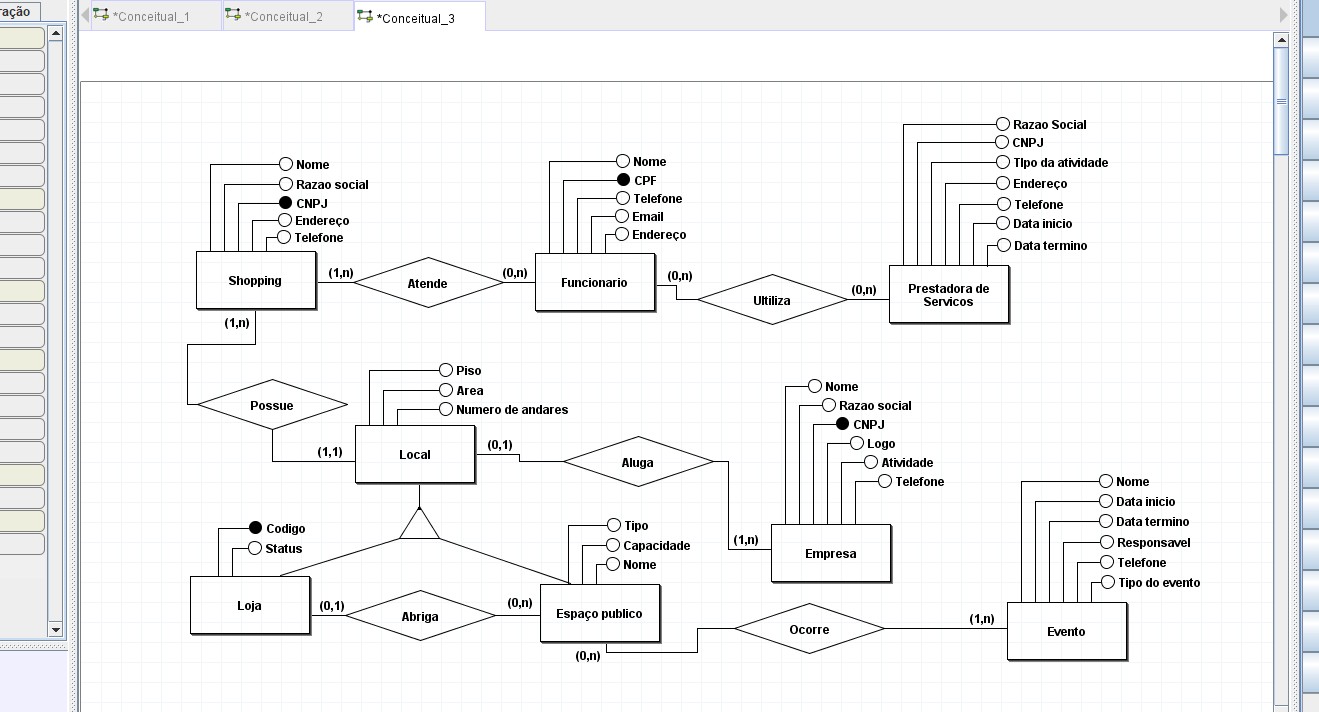Viewport: 1319px width, 712px height.
Task: Click the Abriga relationship diamond
Action: [x=420, y=616]
